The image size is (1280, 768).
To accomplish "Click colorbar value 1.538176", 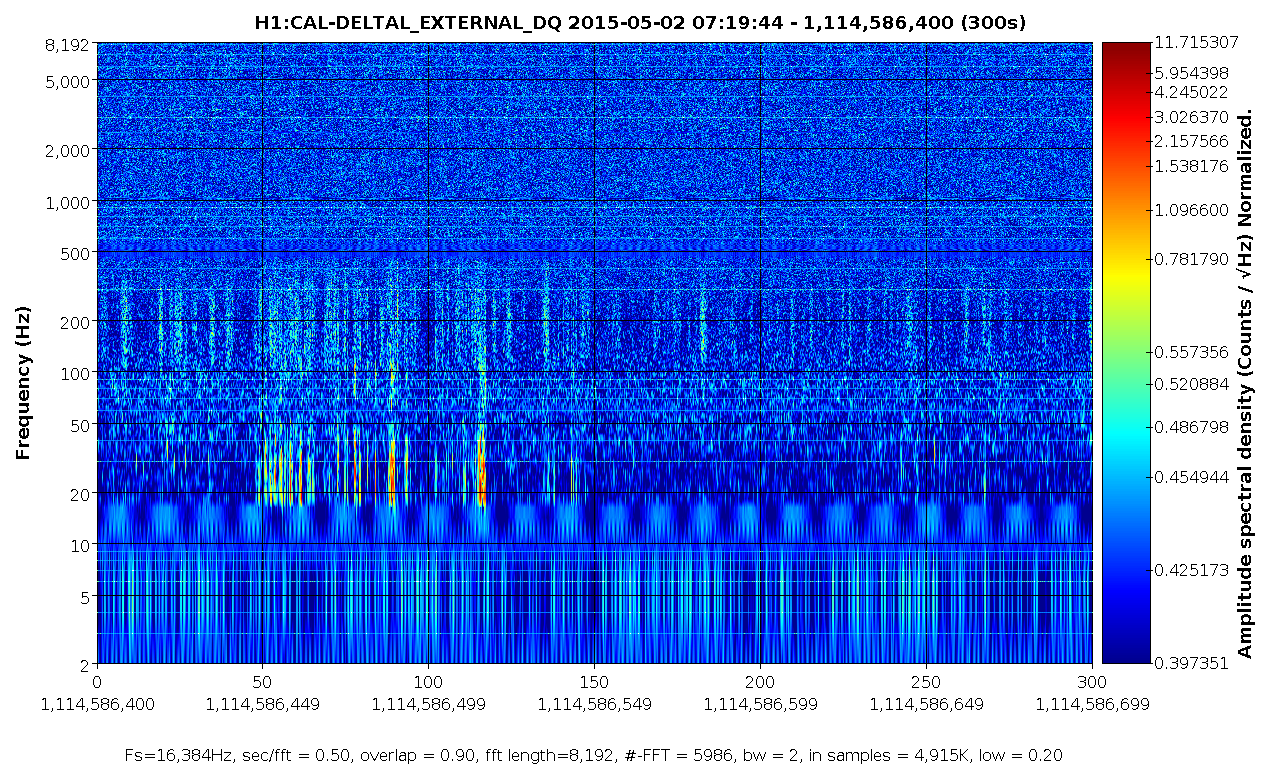I will [x=1191, y=165].
